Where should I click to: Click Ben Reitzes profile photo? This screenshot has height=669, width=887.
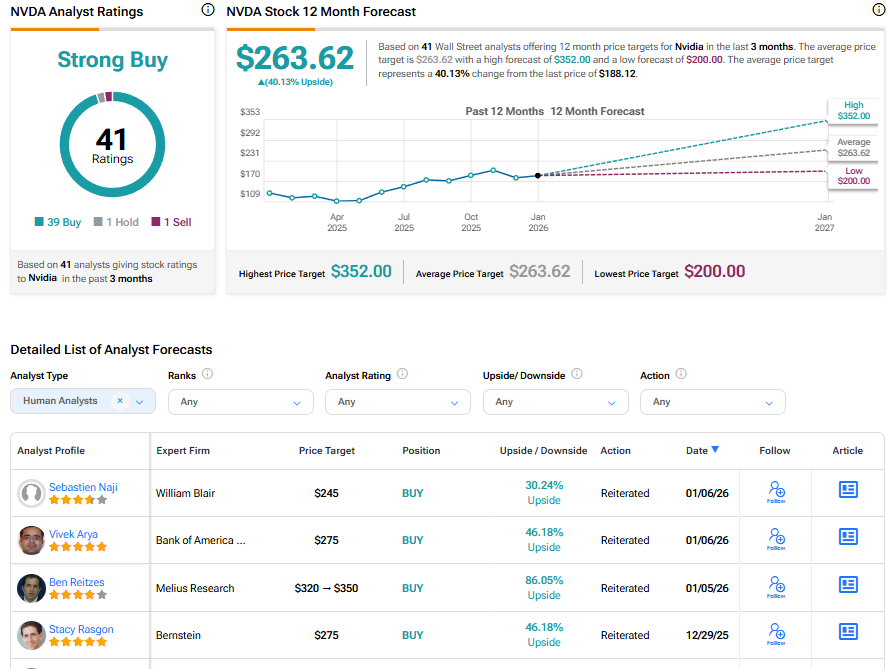31,588
